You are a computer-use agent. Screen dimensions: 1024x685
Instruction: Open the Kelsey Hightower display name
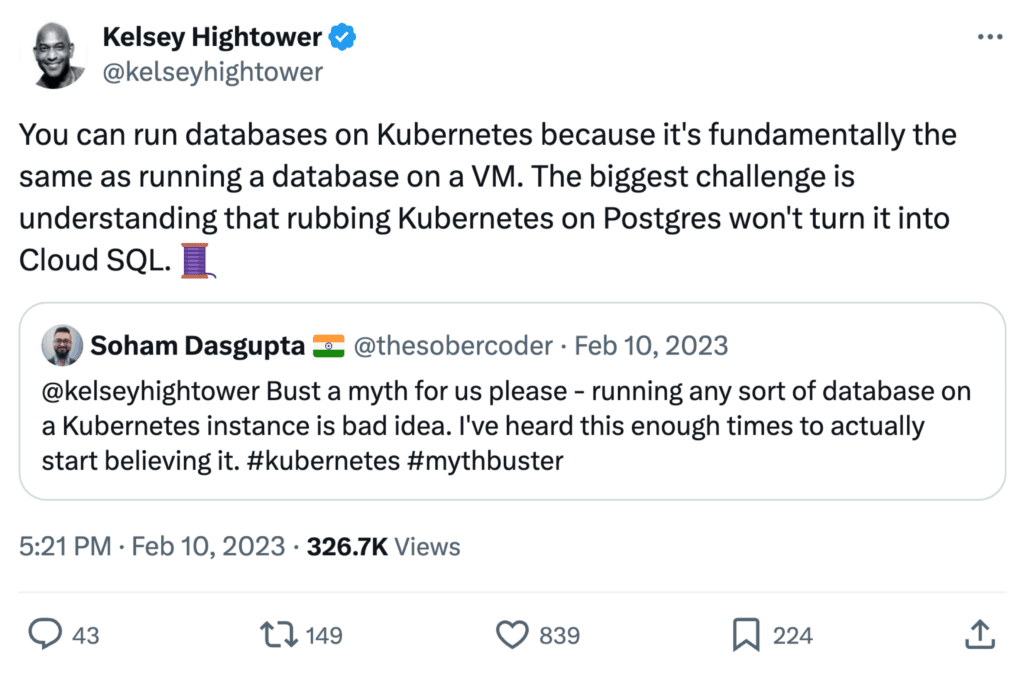click(x=212, y=39)
